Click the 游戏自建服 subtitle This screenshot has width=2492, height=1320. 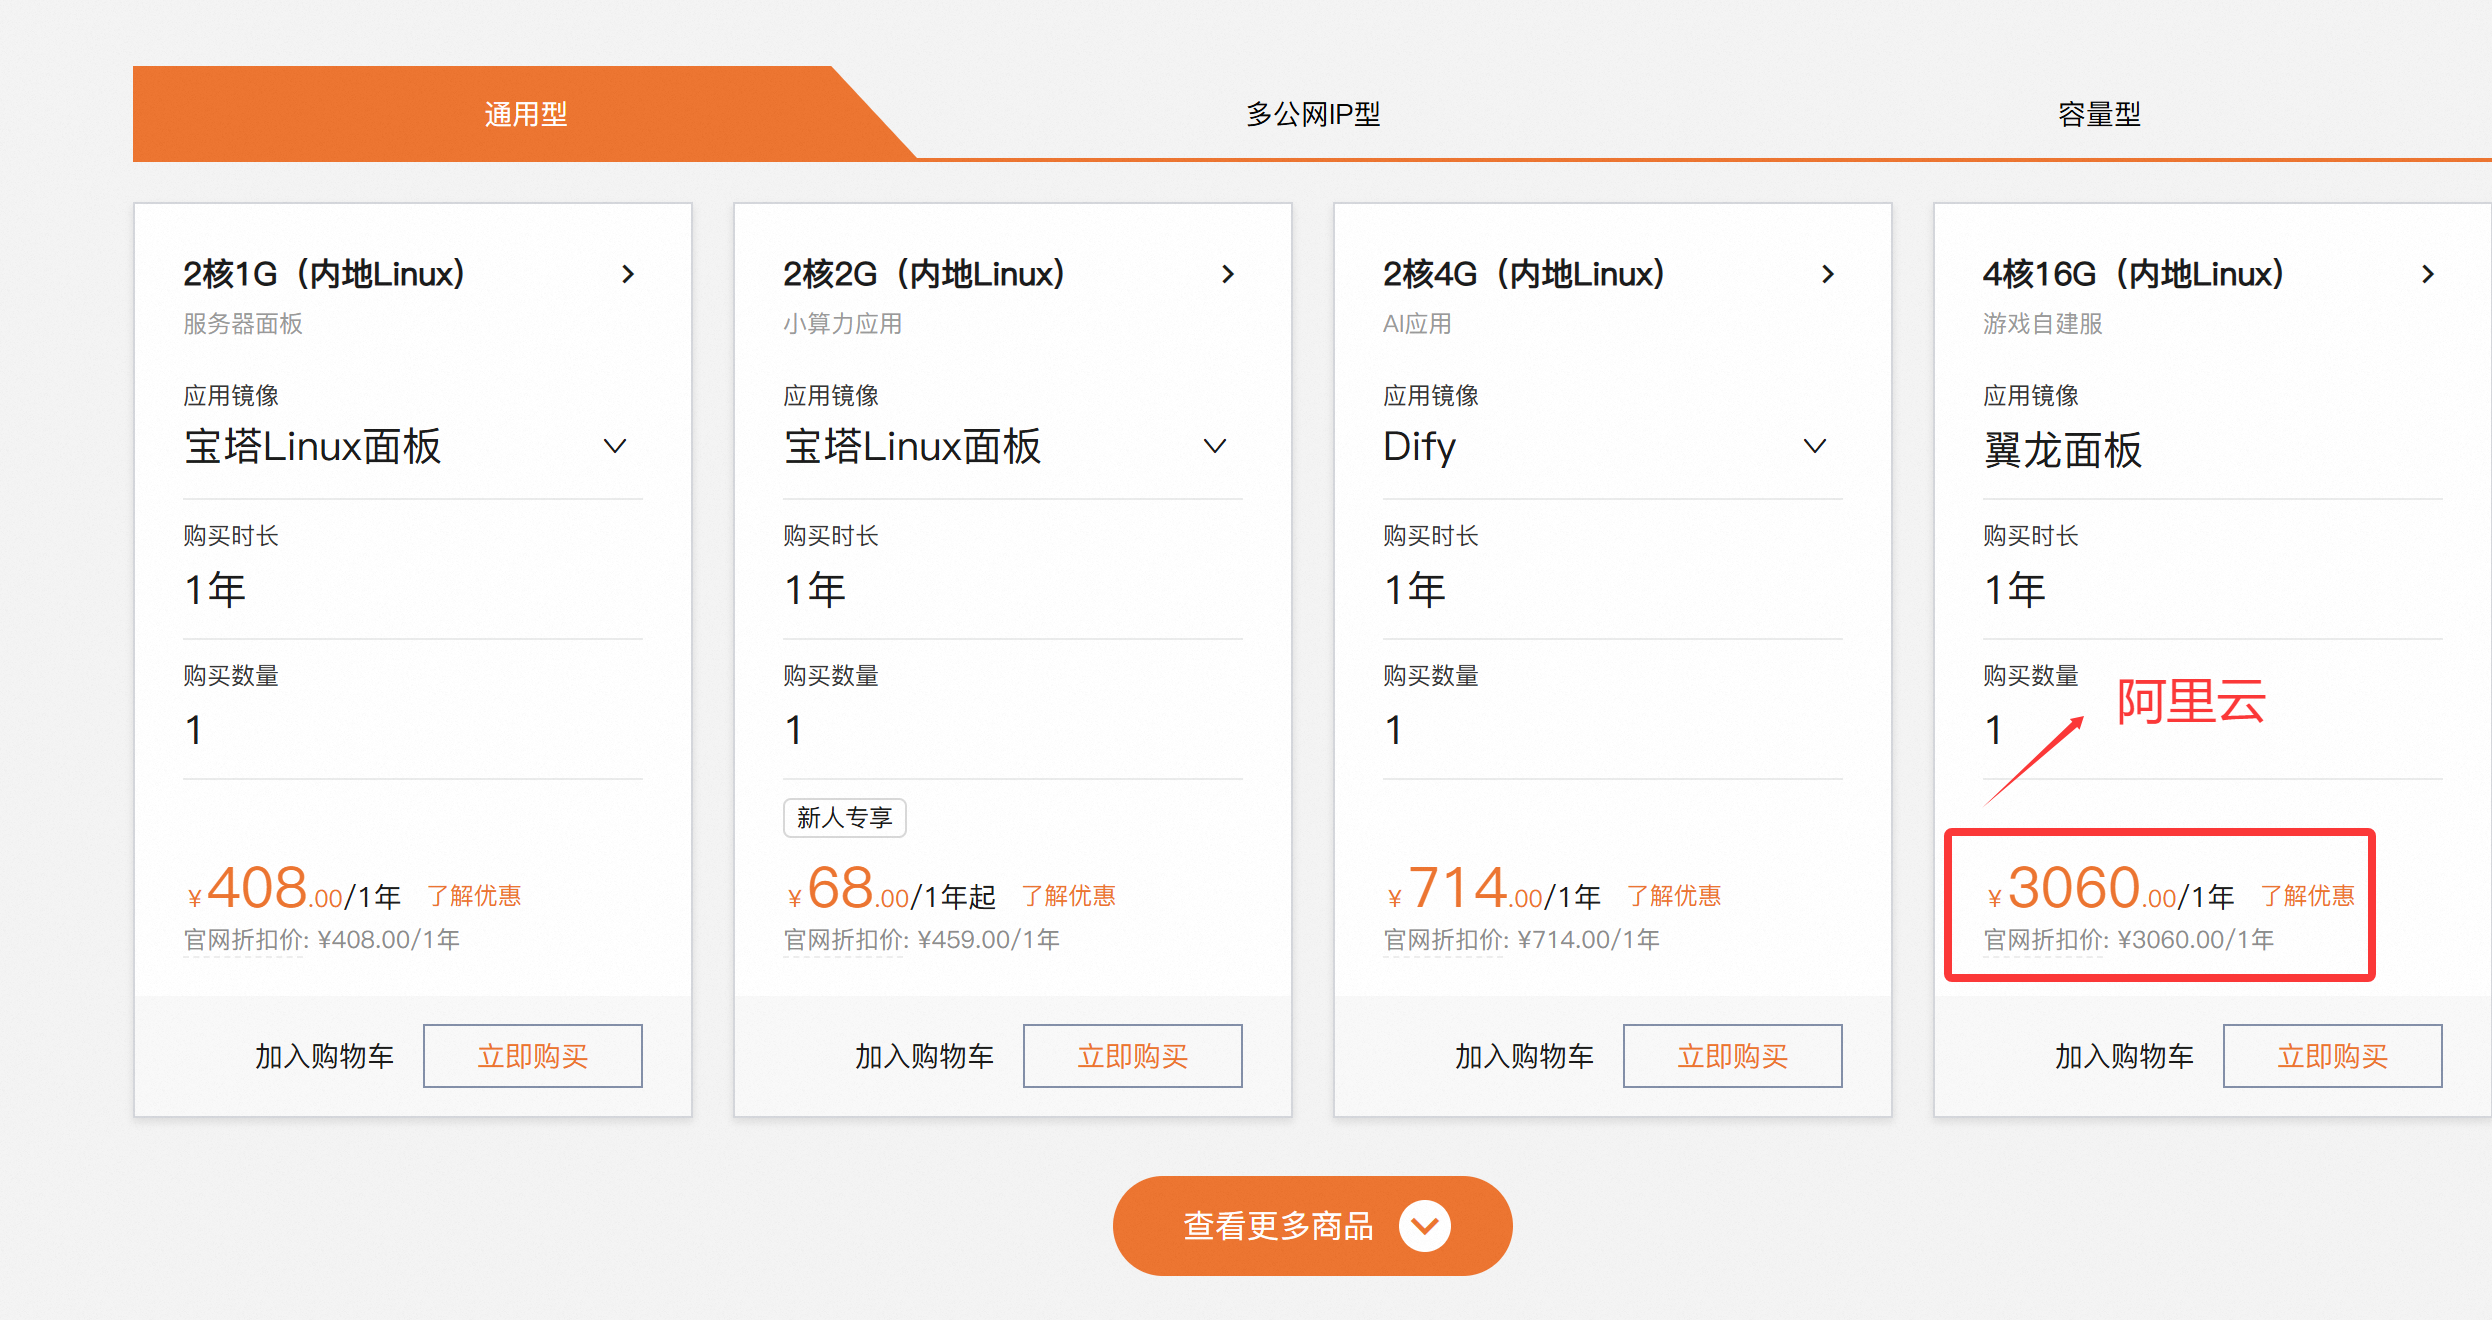[2043, 324]
